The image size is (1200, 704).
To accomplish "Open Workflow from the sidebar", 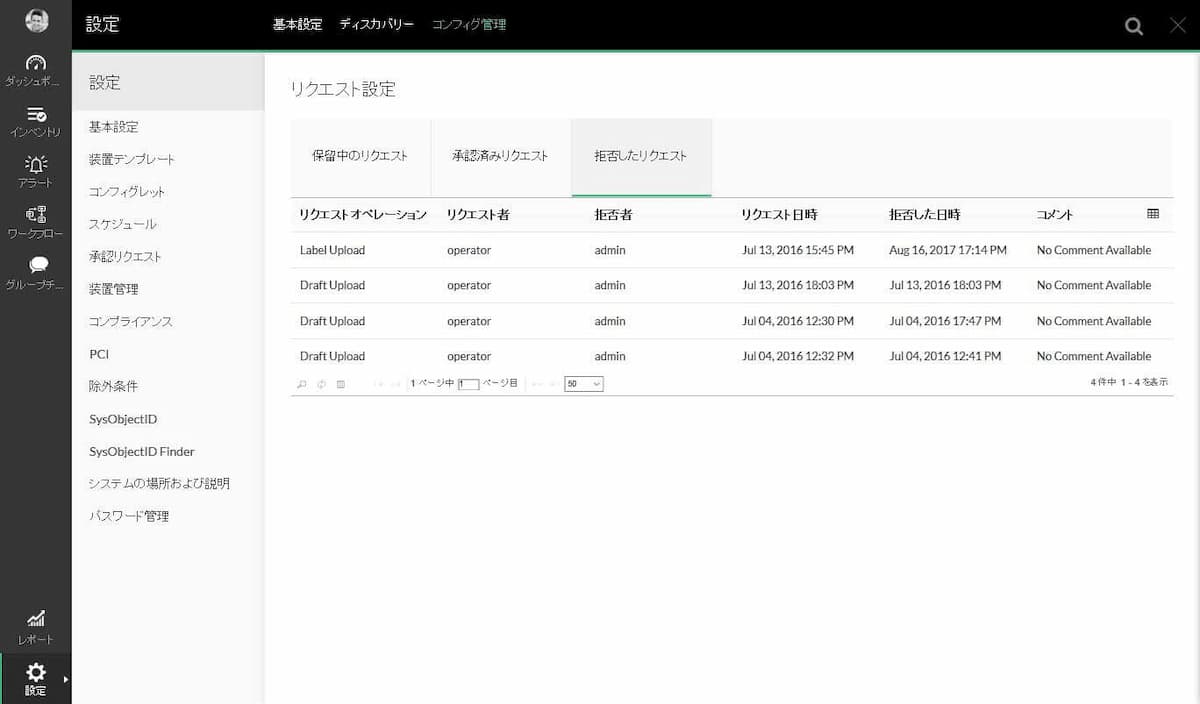I will pyautogui.click(x=35, y=222).
